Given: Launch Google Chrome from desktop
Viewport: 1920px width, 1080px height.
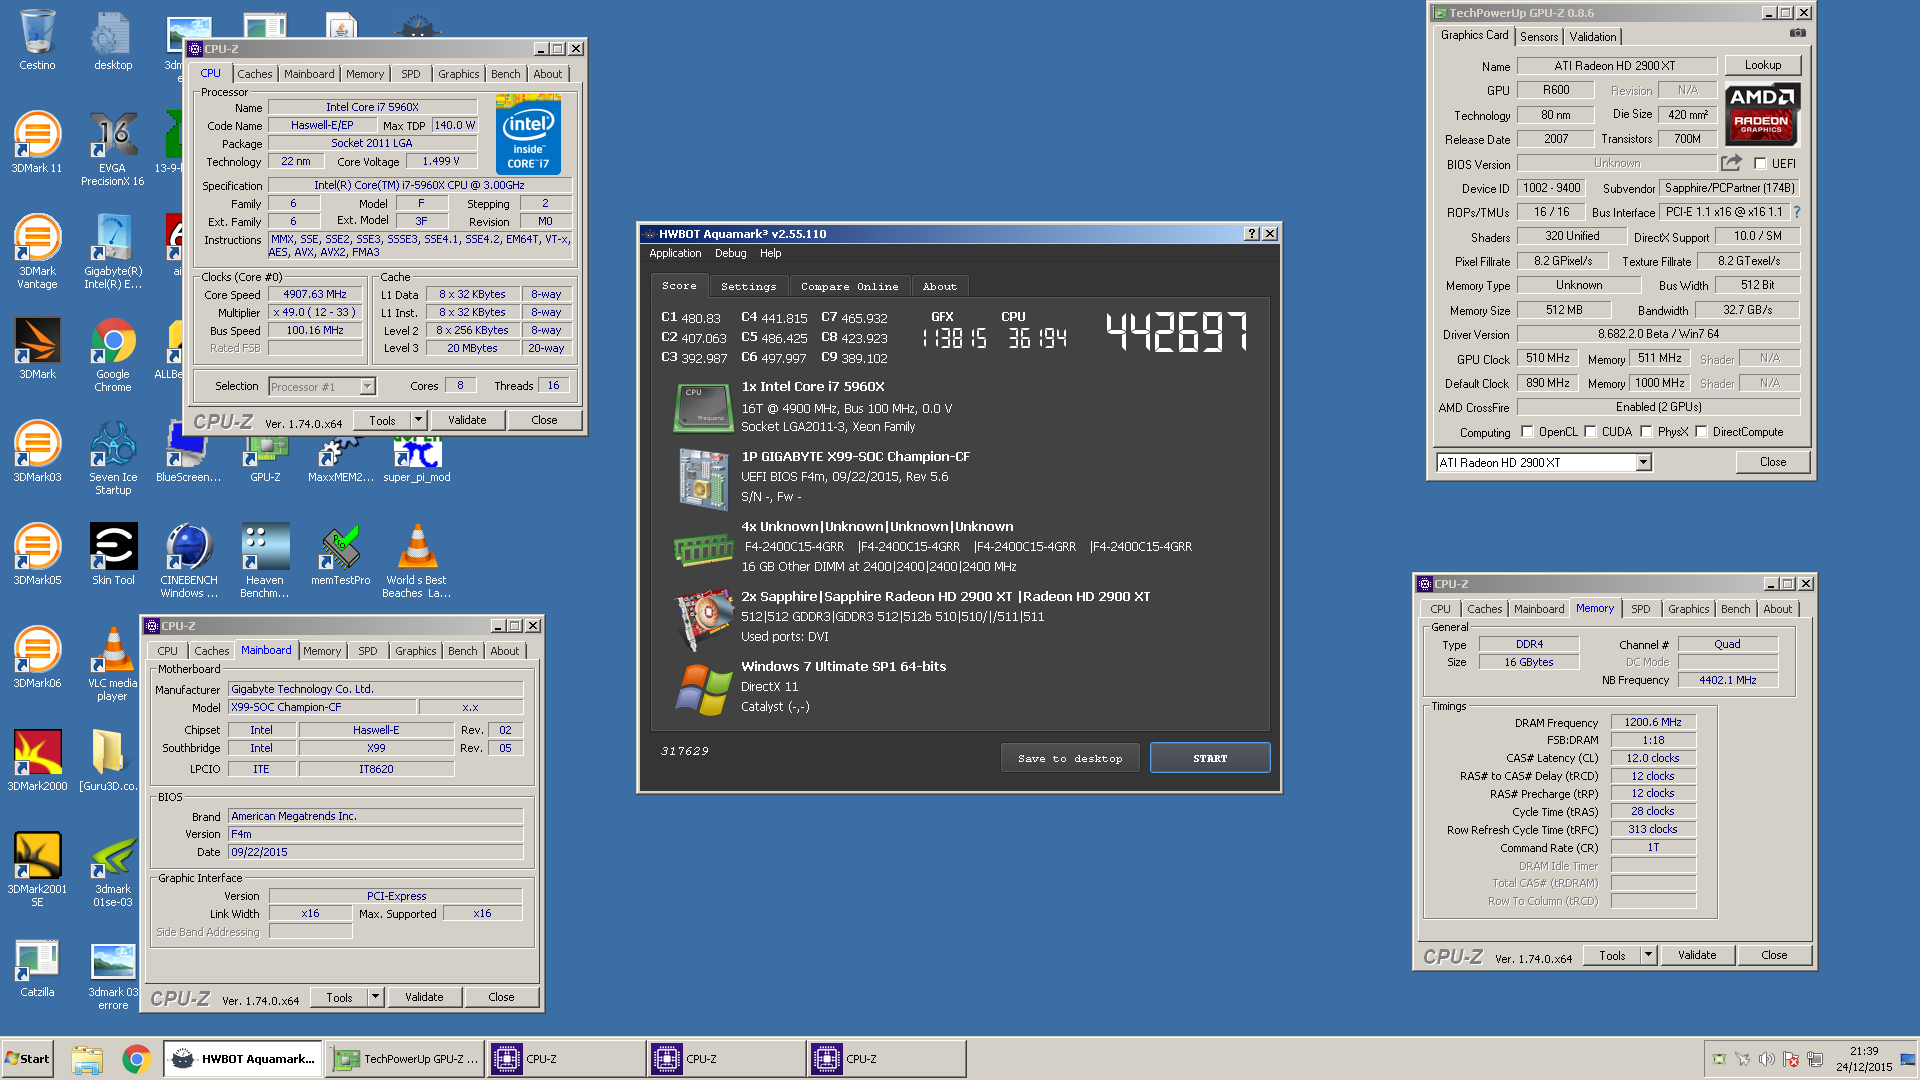Looking at the screenshot, I should [x=113, y=354].
